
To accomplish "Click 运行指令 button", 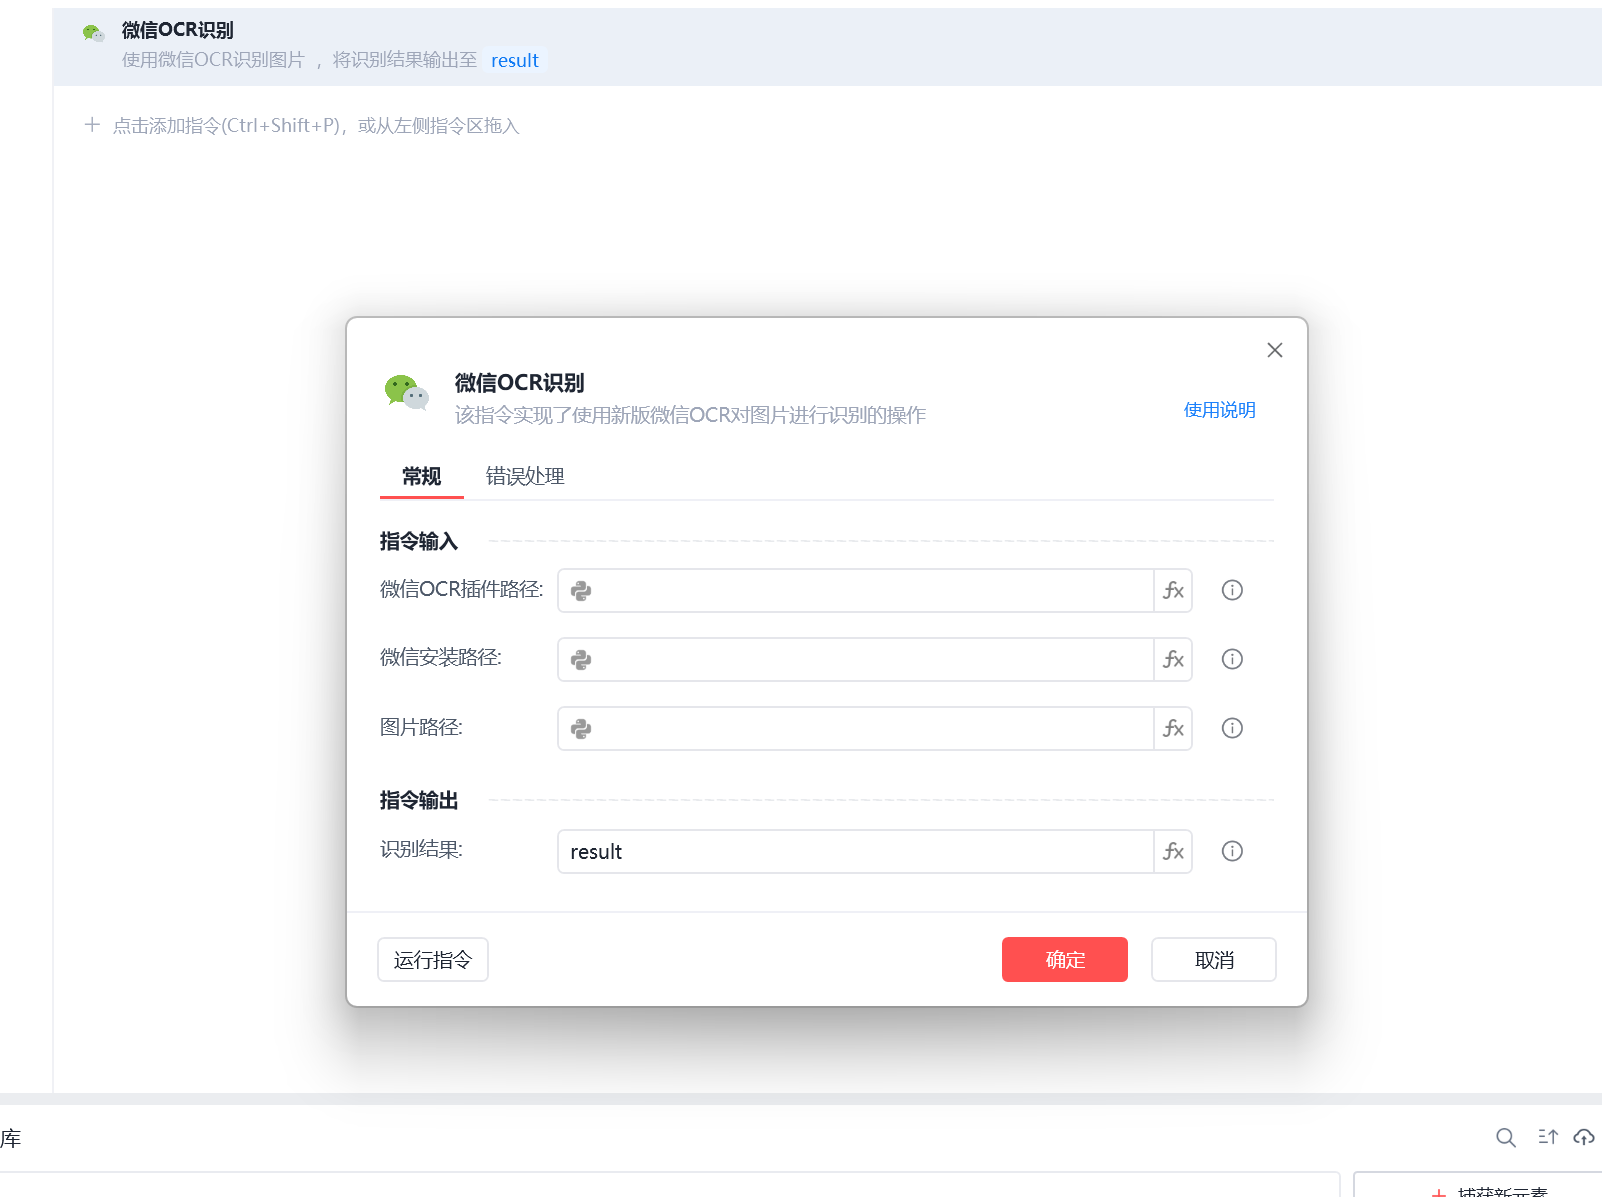I will [433, 960].
